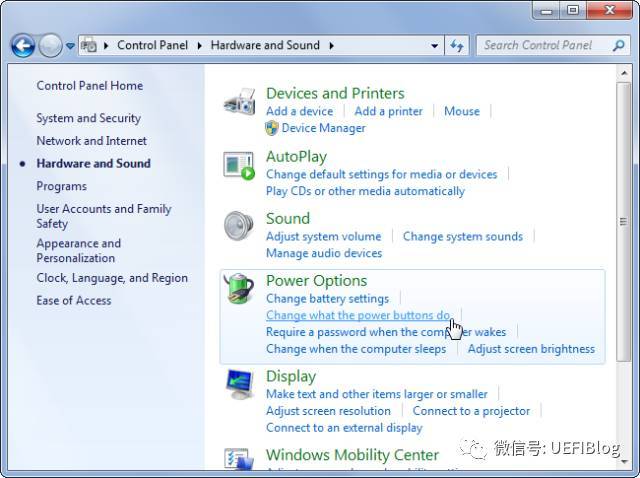This screenshot has height=478, width=640.
Task: Click Change battery settings link
Action: click(x=327, y=298)
